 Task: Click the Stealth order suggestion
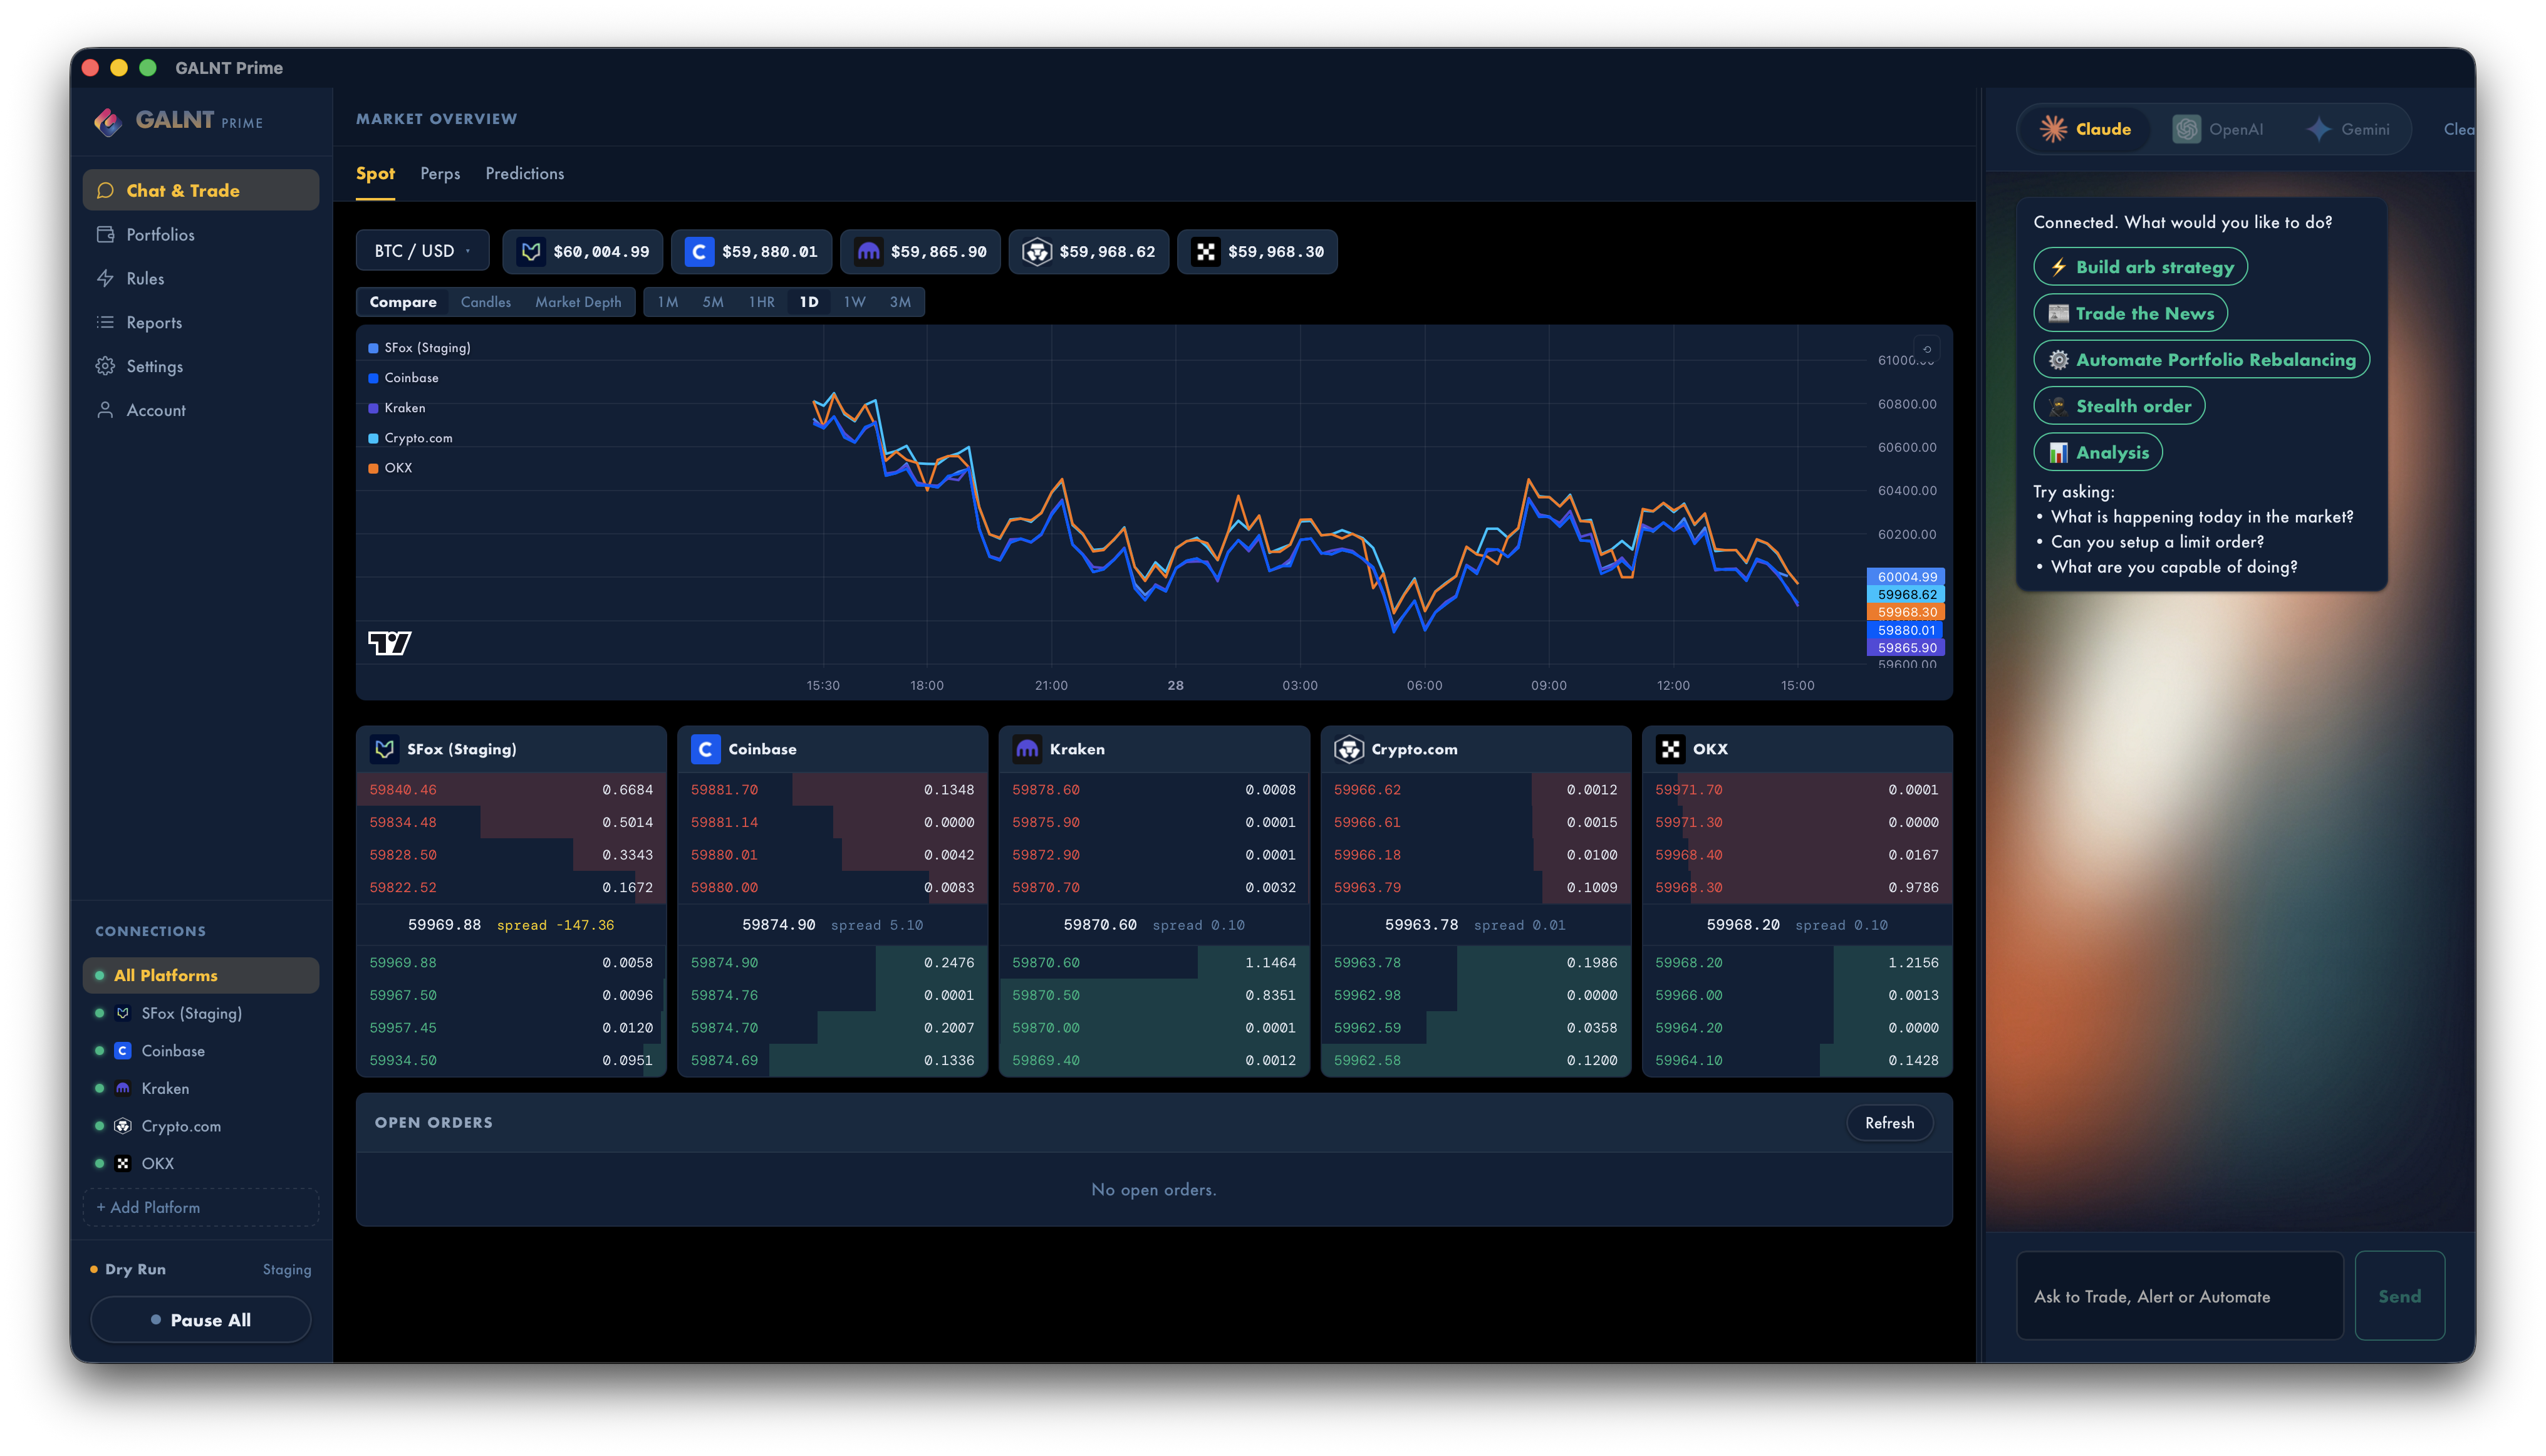[x=2119, y=406]
